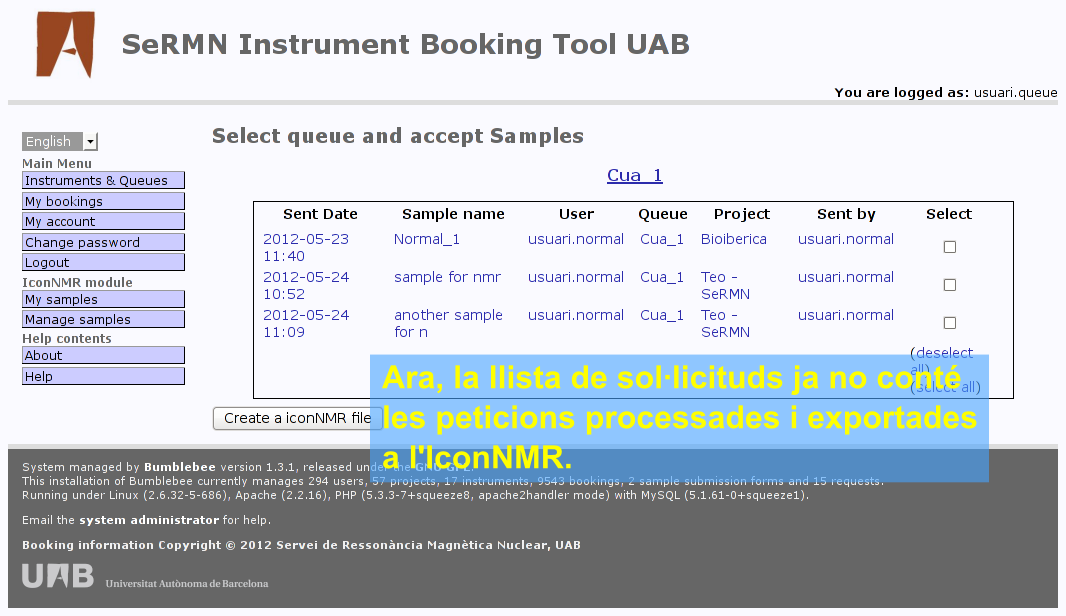
Task: Check the box for 'another sample for n'
Action: click(950, 323)
